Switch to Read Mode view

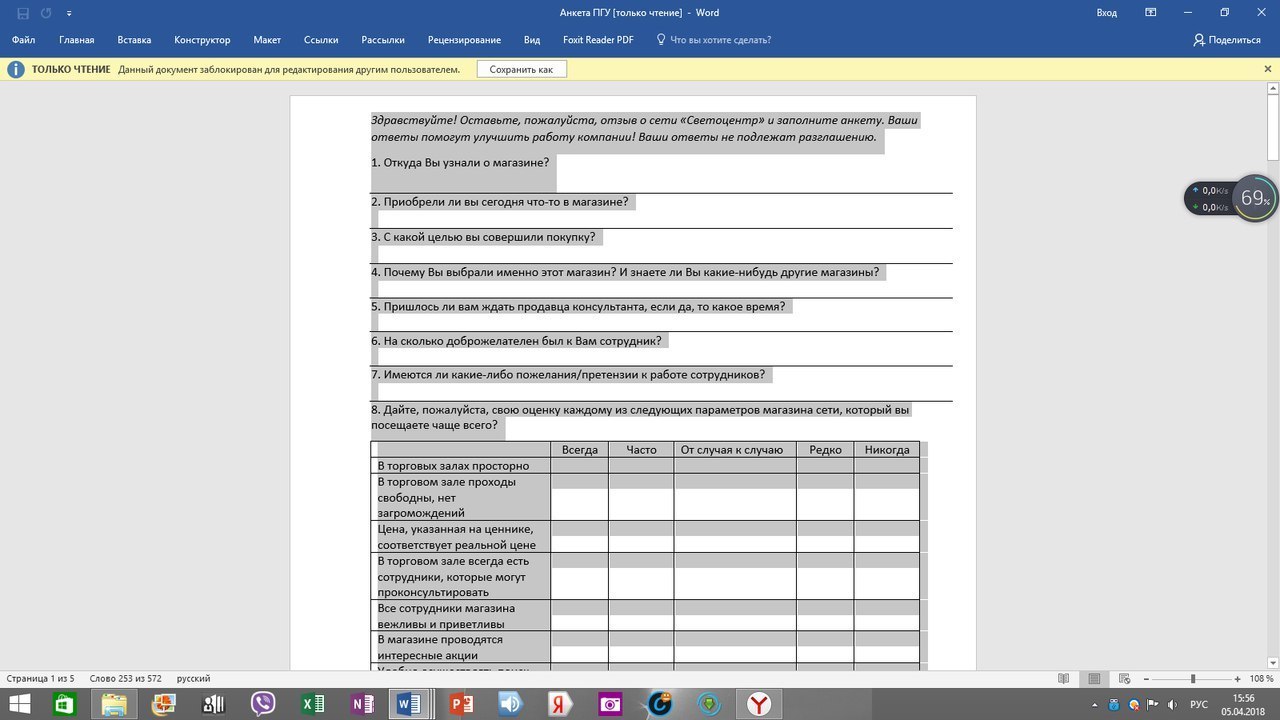(1064, 678)
